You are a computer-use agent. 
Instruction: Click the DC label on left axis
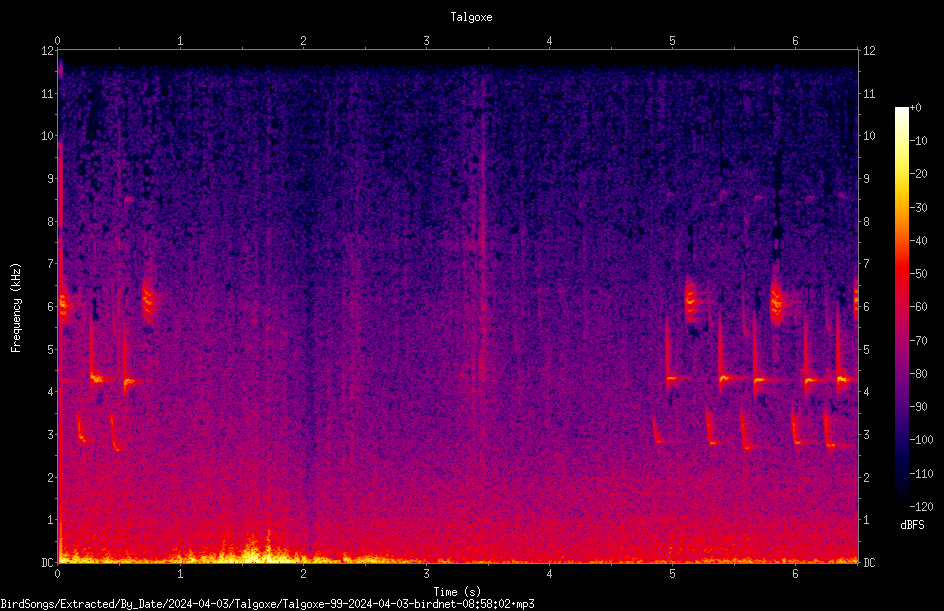(47, 562)
